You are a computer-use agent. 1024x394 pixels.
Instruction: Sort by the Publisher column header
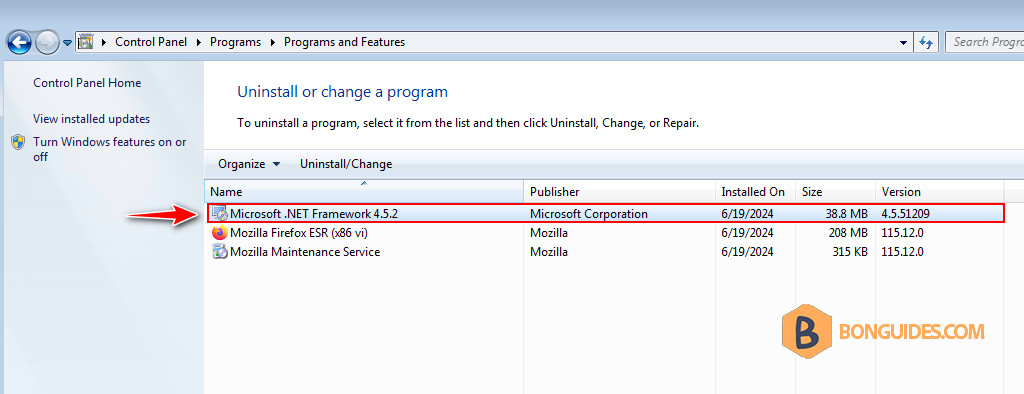(x=620, y=191)
